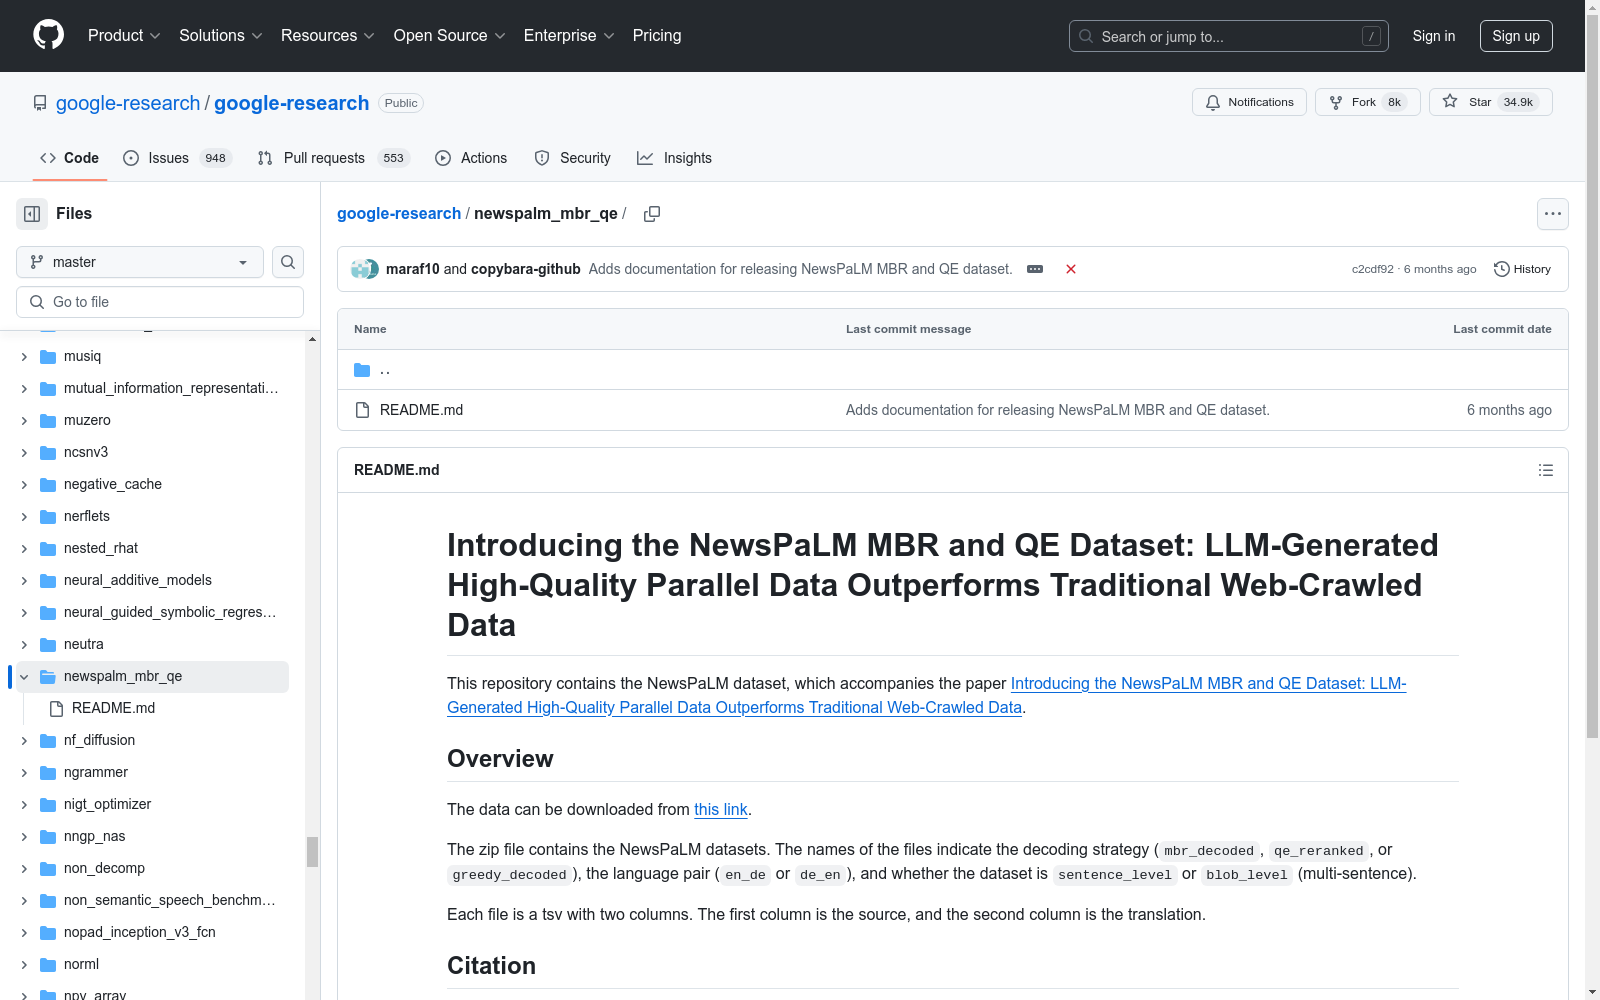Open the GitHub homepage logo

(x=48, y=35)
